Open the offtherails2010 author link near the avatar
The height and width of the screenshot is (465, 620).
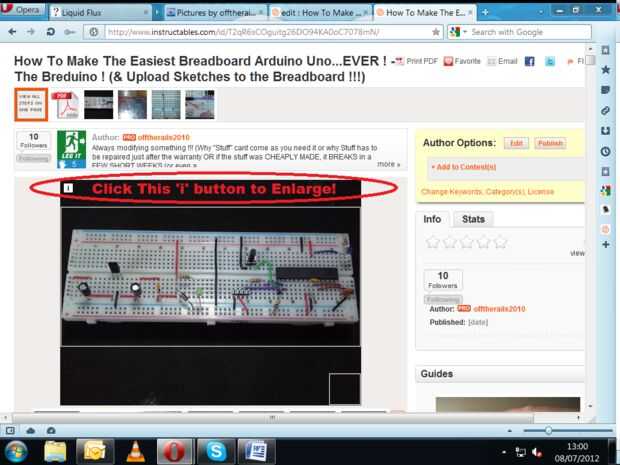tap(164, 137)
